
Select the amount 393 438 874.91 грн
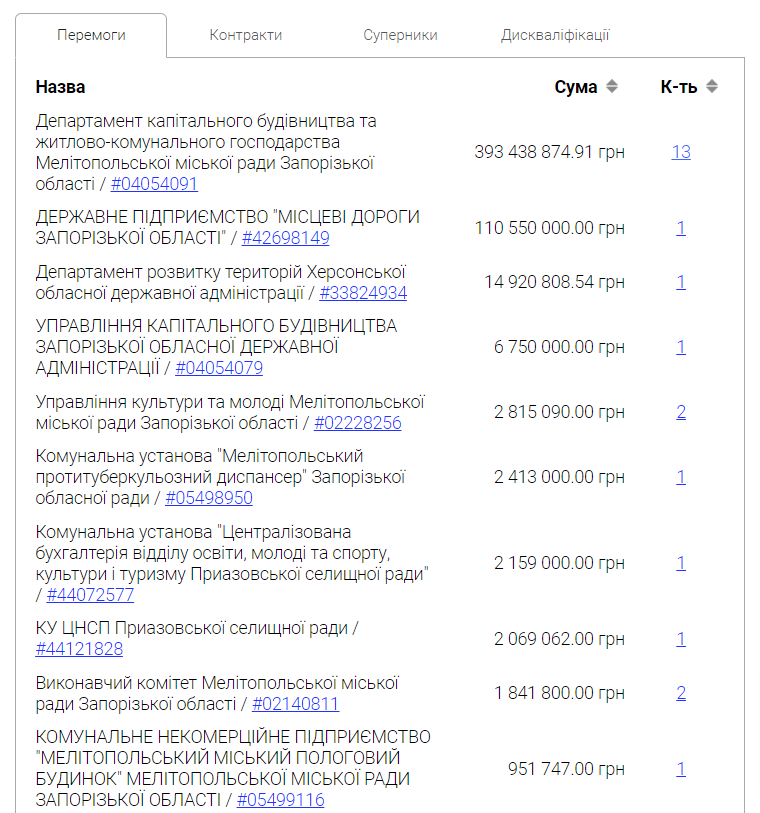(549, 152)
